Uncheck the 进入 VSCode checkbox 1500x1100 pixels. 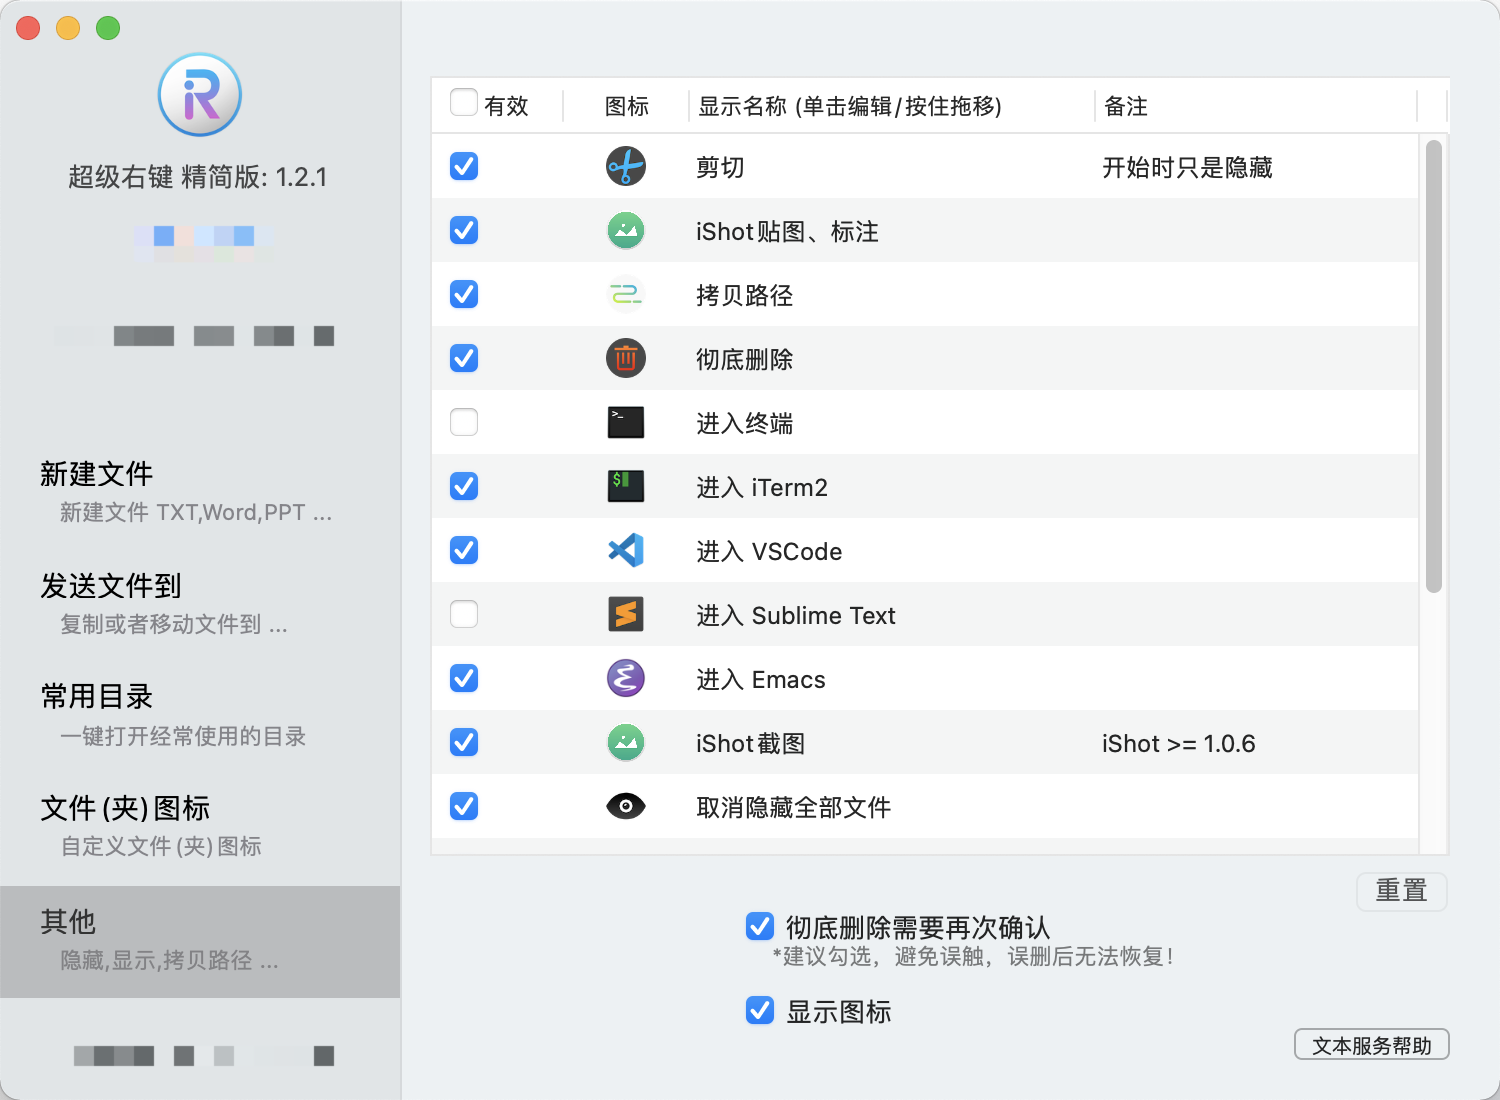click(x=464, y=550)
